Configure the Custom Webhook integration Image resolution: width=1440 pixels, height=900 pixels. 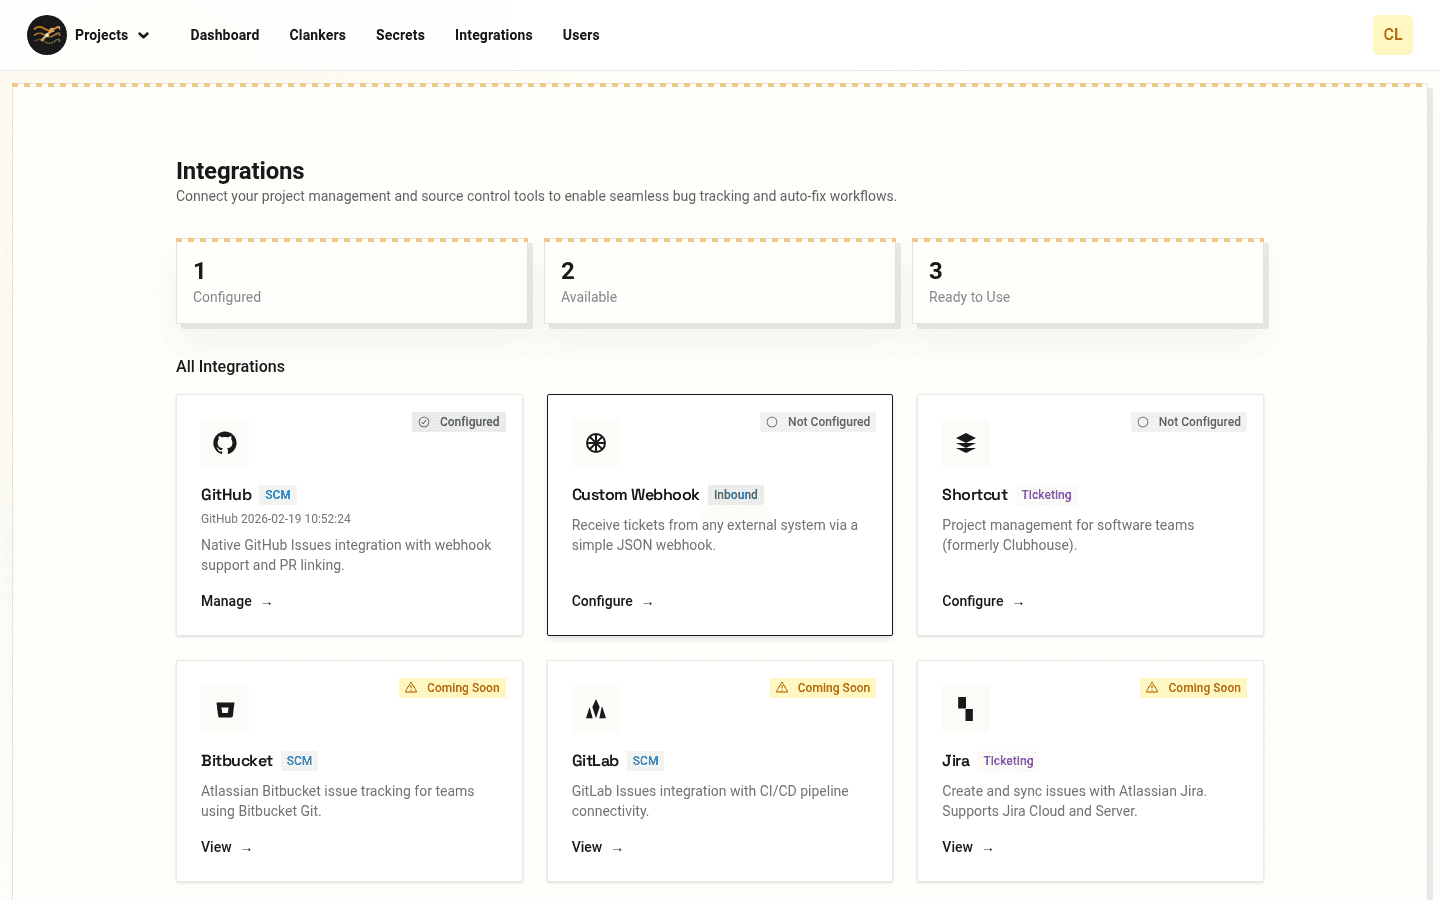click(602, 601)
